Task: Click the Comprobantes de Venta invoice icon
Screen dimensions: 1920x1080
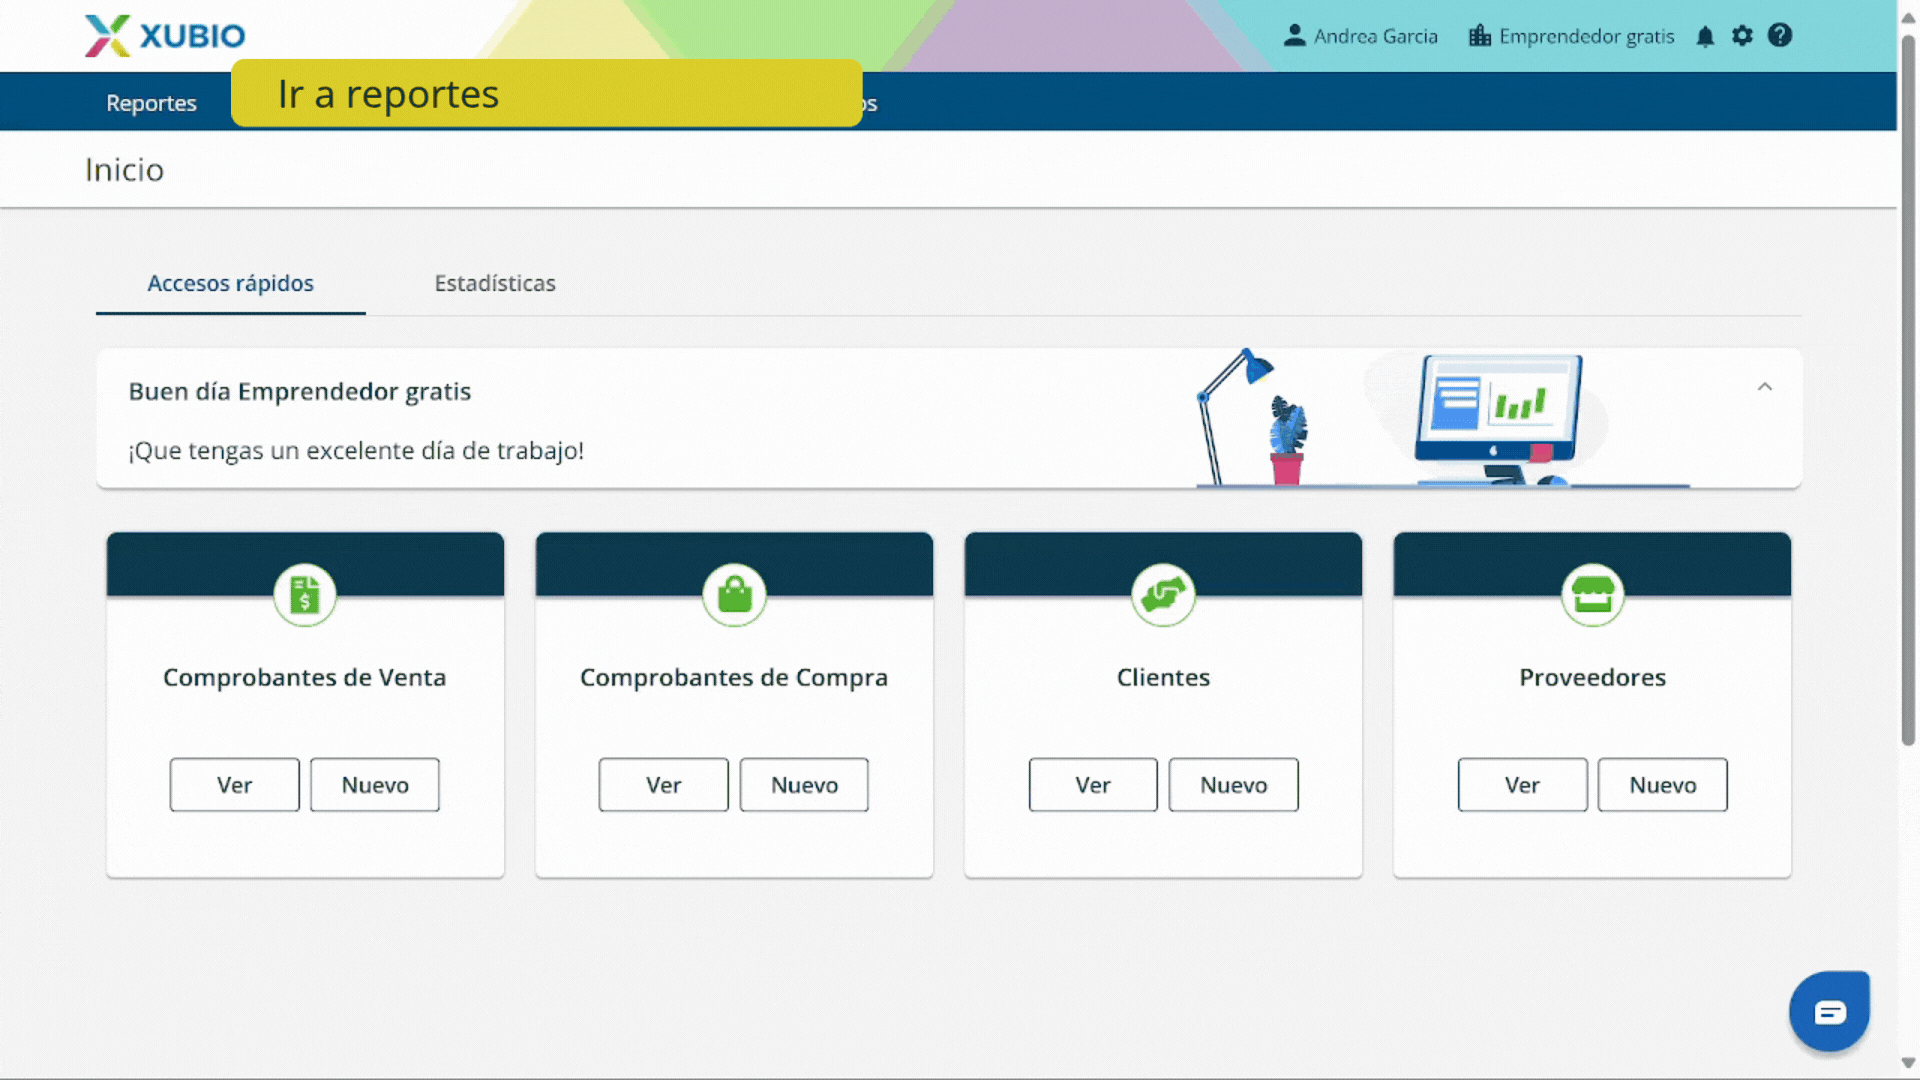Action: 305,595
